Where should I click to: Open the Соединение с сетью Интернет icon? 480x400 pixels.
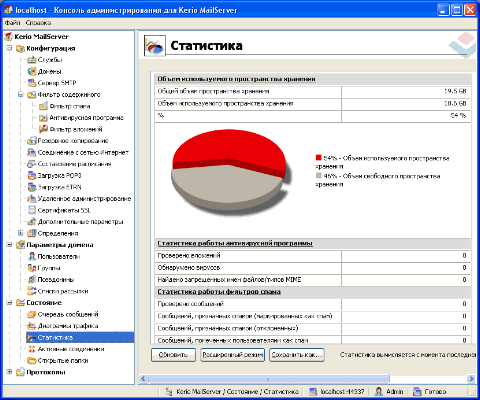click(x=32, y=152)
